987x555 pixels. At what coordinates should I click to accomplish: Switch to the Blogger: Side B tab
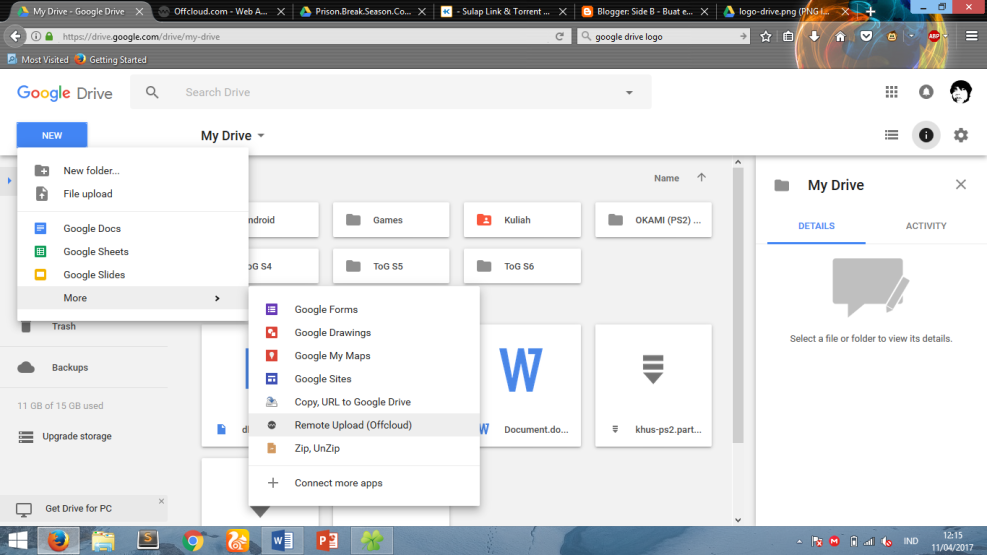(x=644, y=11)
